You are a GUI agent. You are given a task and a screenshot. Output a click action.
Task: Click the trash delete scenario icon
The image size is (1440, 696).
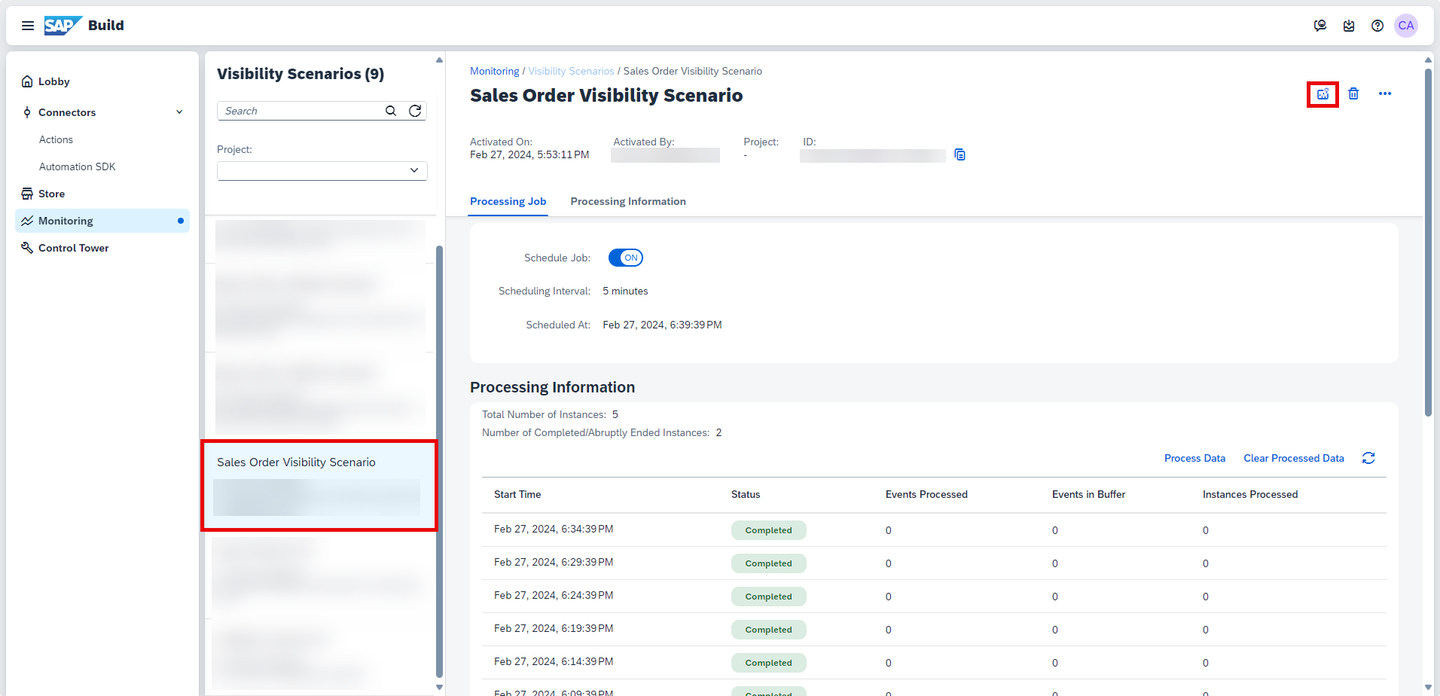point(1353,94)
